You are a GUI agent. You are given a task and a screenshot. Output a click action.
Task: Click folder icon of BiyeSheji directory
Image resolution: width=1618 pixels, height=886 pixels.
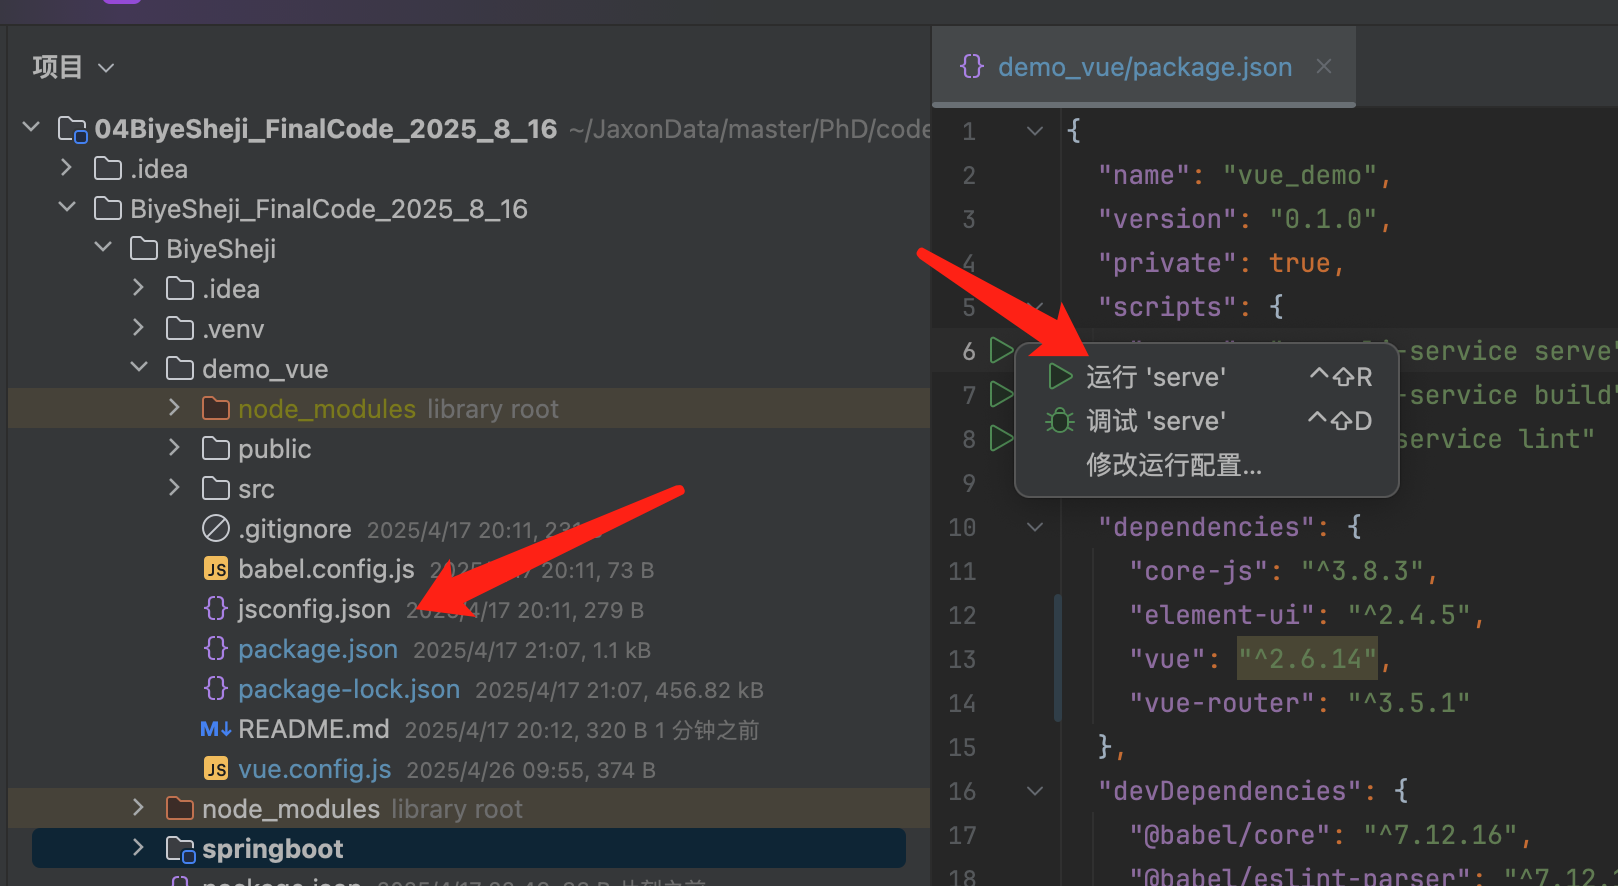pyautogui.click(x=144, y=249)
